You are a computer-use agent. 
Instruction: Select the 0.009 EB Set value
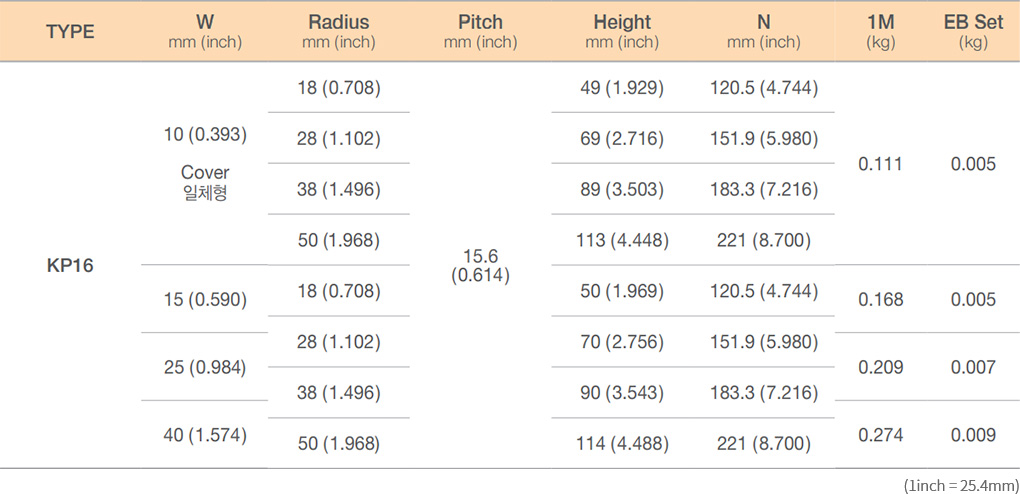[973, 435]
